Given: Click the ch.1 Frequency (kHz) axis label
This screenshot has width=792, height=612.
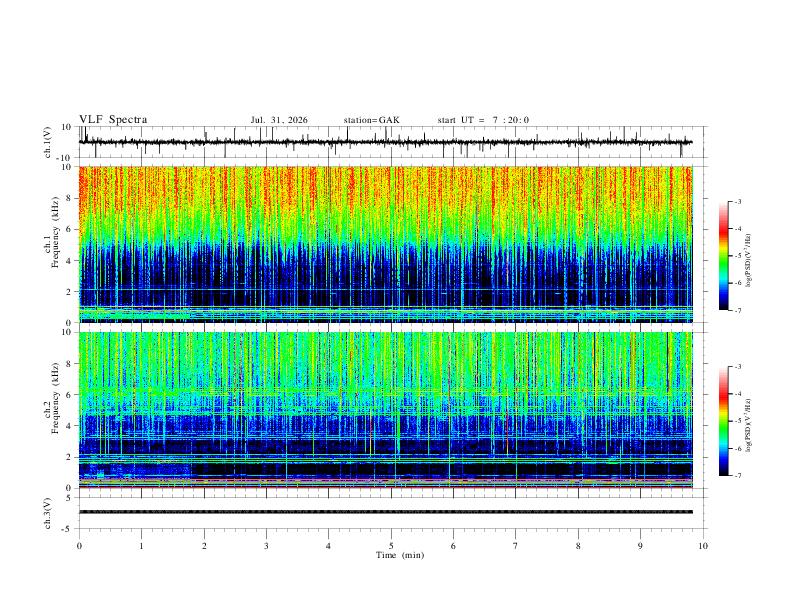Looking at the screenshot, I should [56, 232].
